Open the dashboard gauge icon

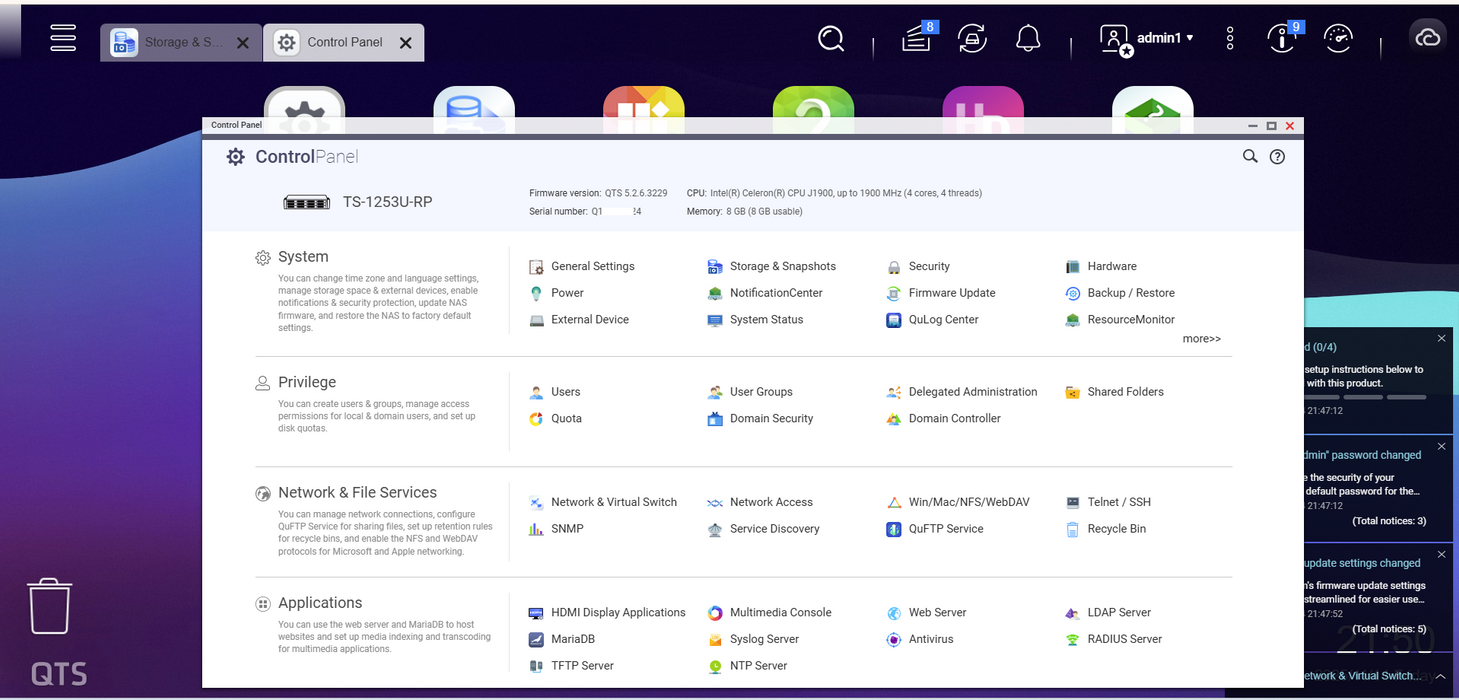pos(1338,38)
